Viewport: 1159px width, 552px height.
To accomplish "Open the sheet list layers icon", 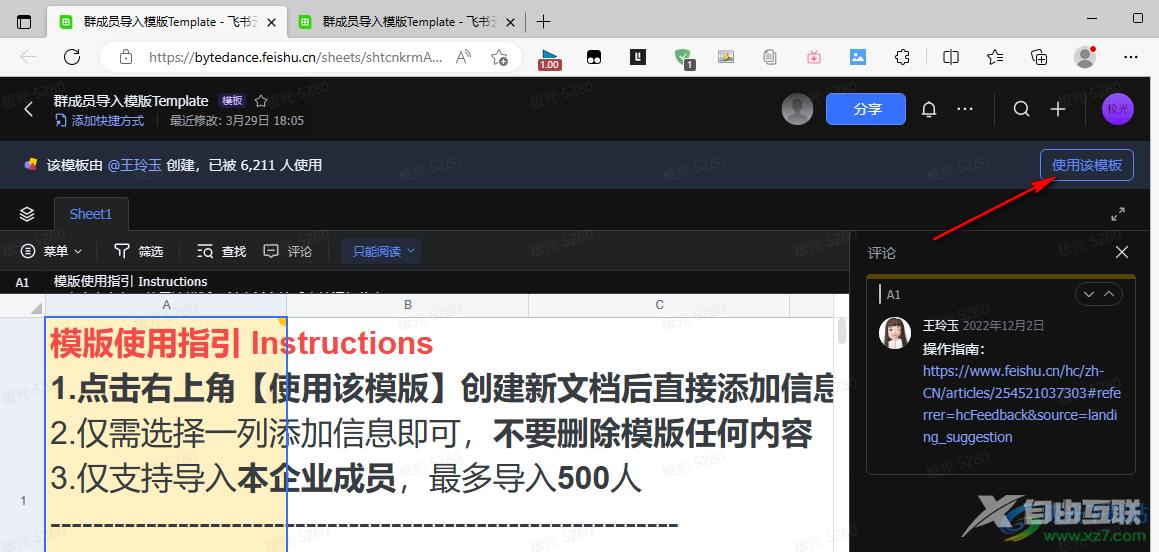I will [x=27, y=214].
